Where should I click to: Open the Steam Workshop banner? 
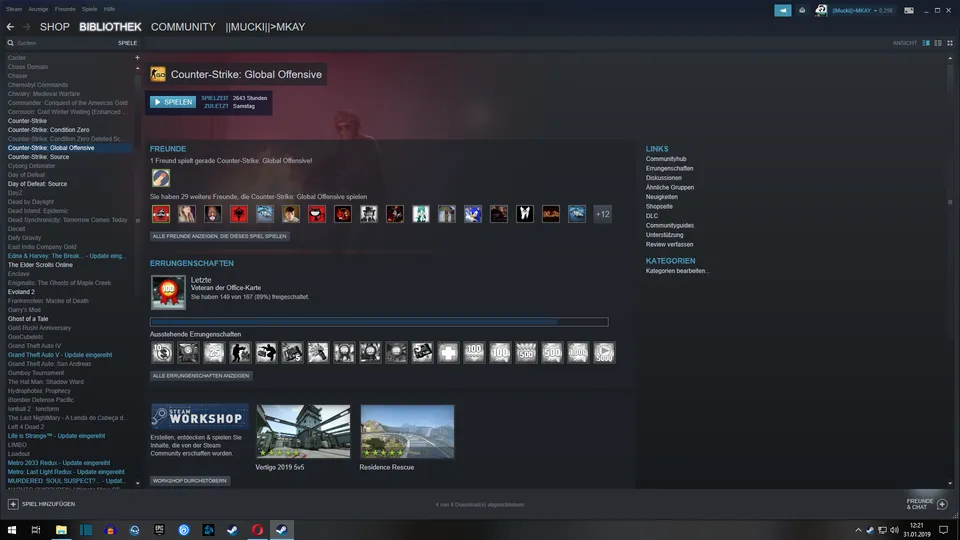200,416
